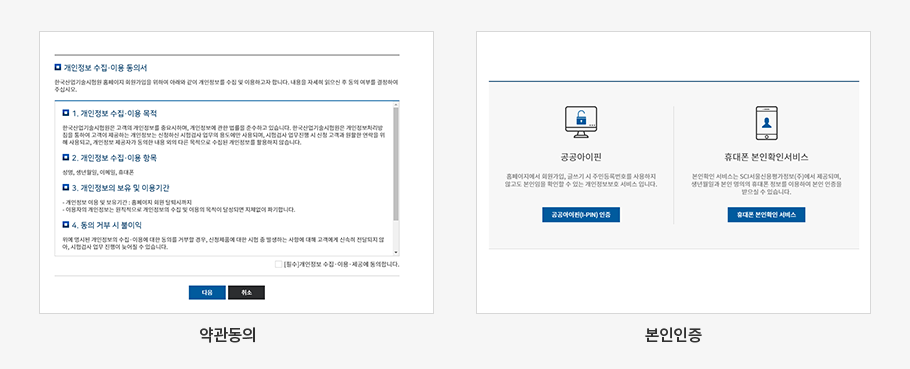Click the bullet icon beside 4. 동의 거부 시 불이익
The height and width of the screenshot is (369, 910).
pos(66,225)
